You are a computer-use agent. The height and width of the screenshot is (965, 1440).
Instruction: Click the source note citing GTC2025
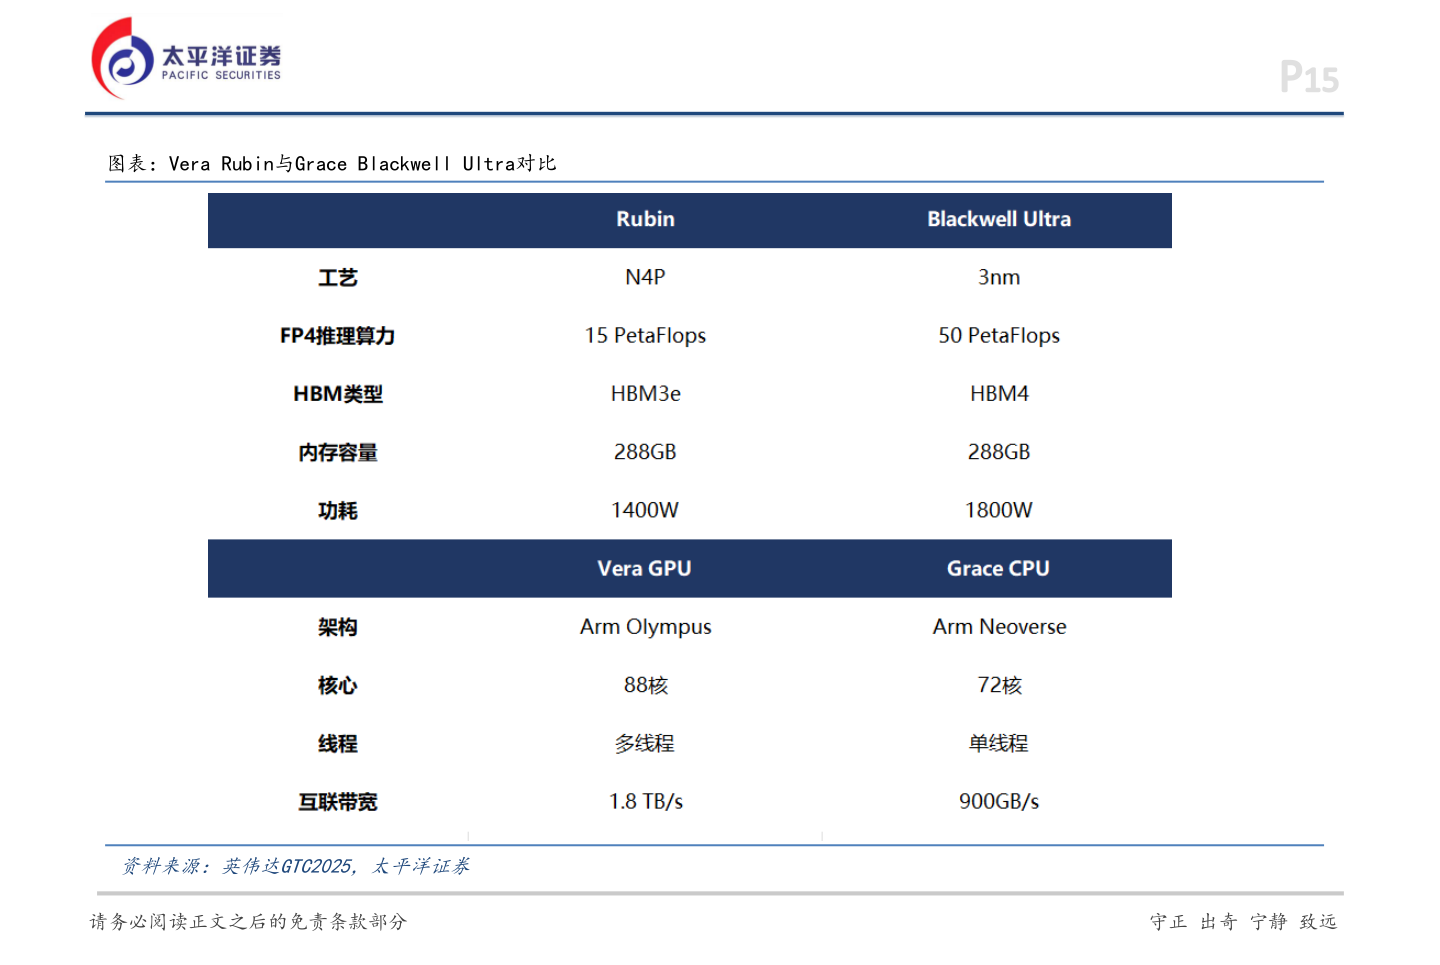point(296,866)
